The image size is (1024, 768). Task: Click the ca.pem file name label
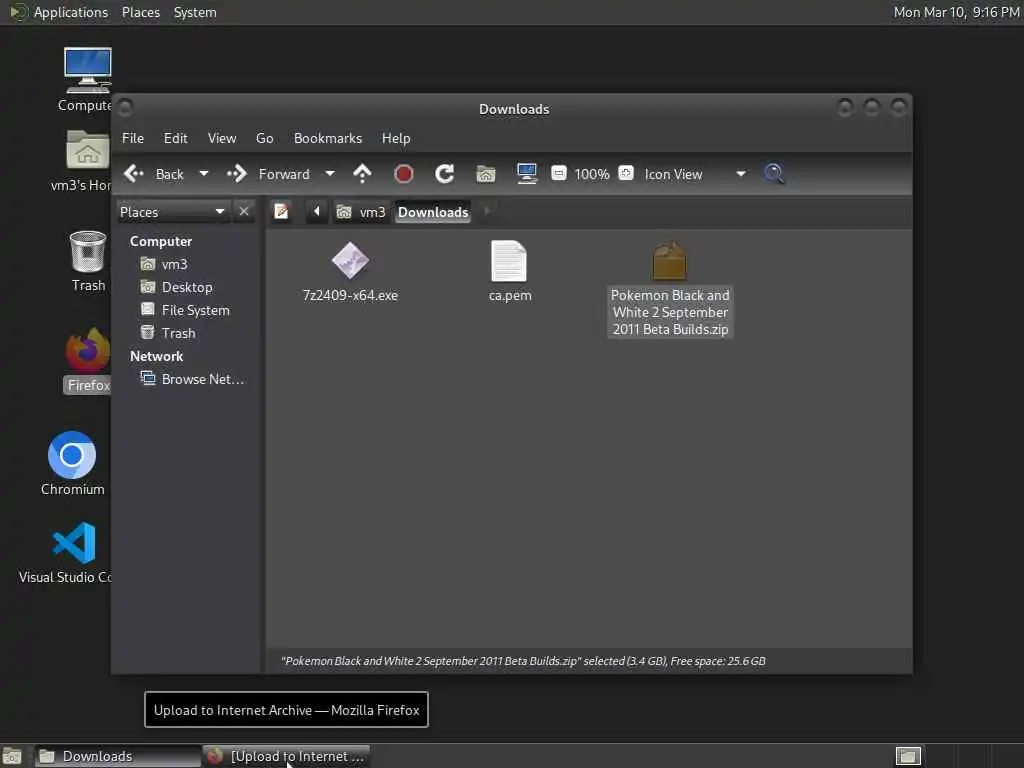(510, 295)
